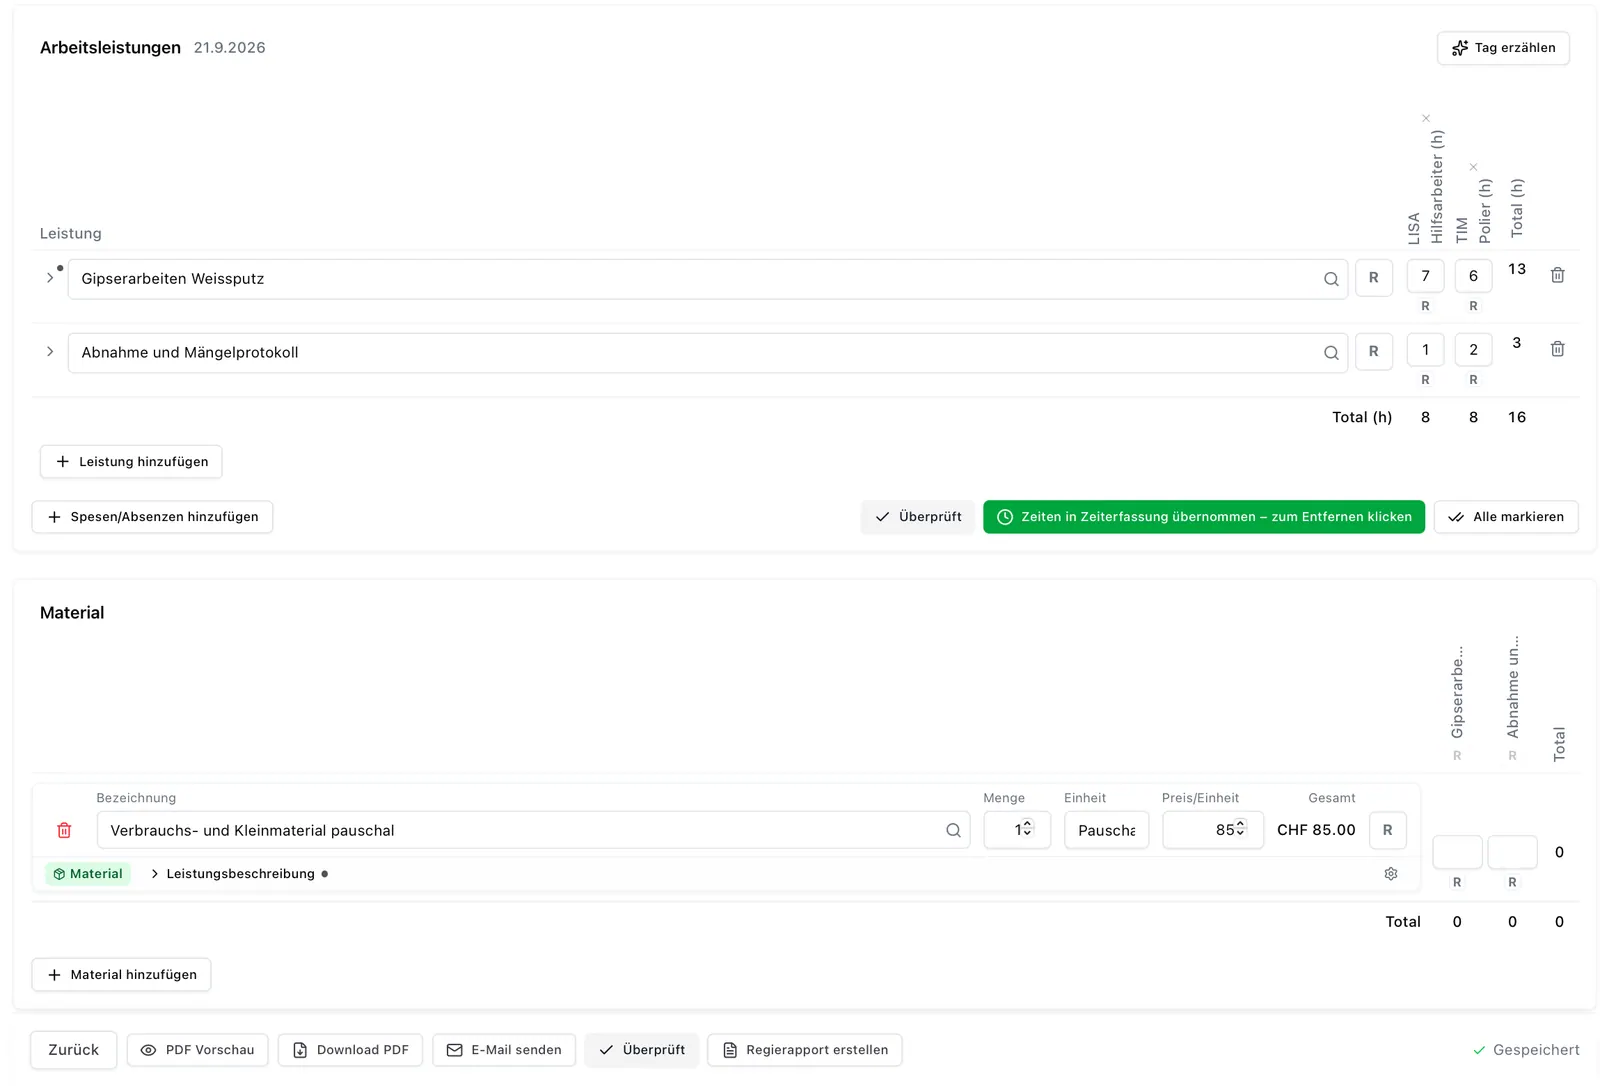
Task: Toggle Überprüft in Arbeitsleistungen section
Action: pyautogui.click(x=918, y=517)
